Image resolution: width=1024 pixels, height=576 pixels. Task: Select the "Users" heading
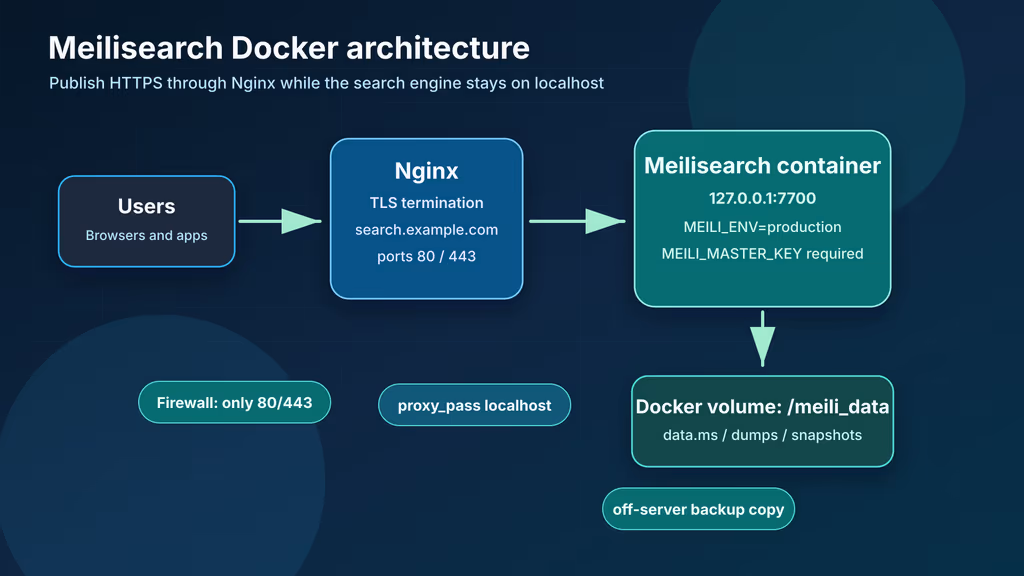(146, 206)
